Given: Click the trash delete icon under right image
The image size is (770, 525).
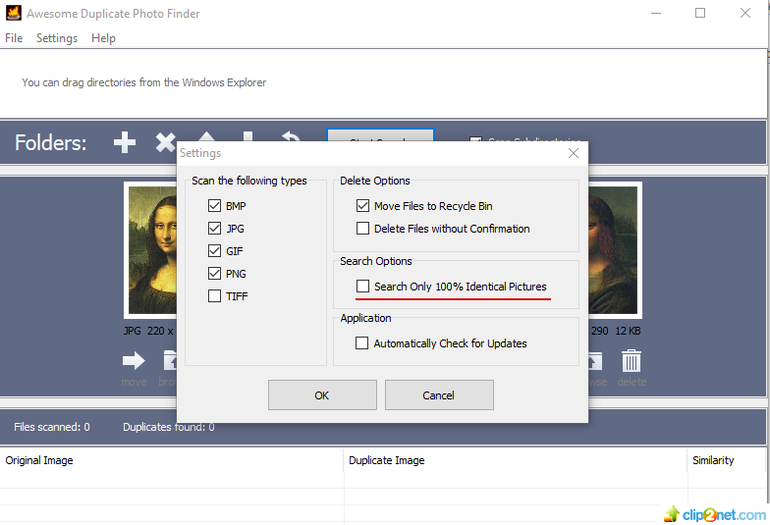Looking at the screenshot, I should coord(631,361).
